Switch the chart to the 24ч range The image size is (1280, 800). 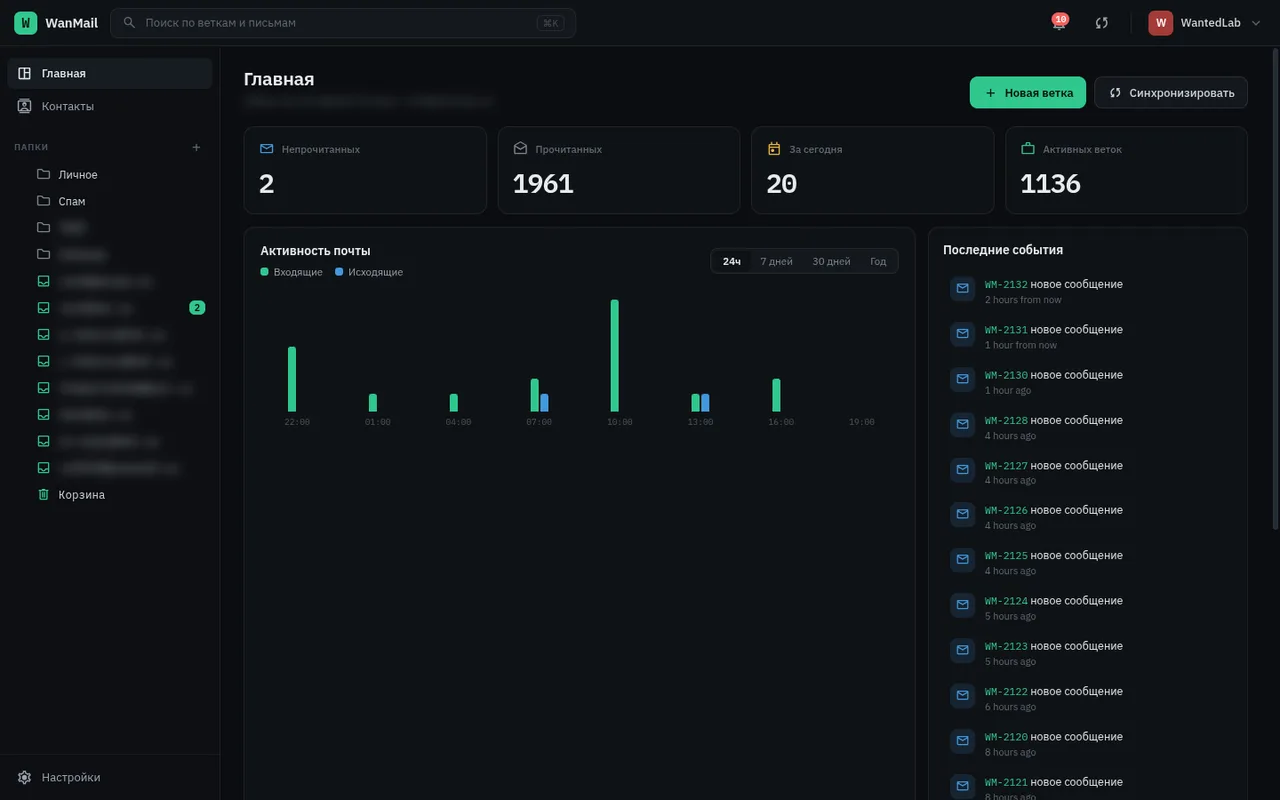pos(732,261)
